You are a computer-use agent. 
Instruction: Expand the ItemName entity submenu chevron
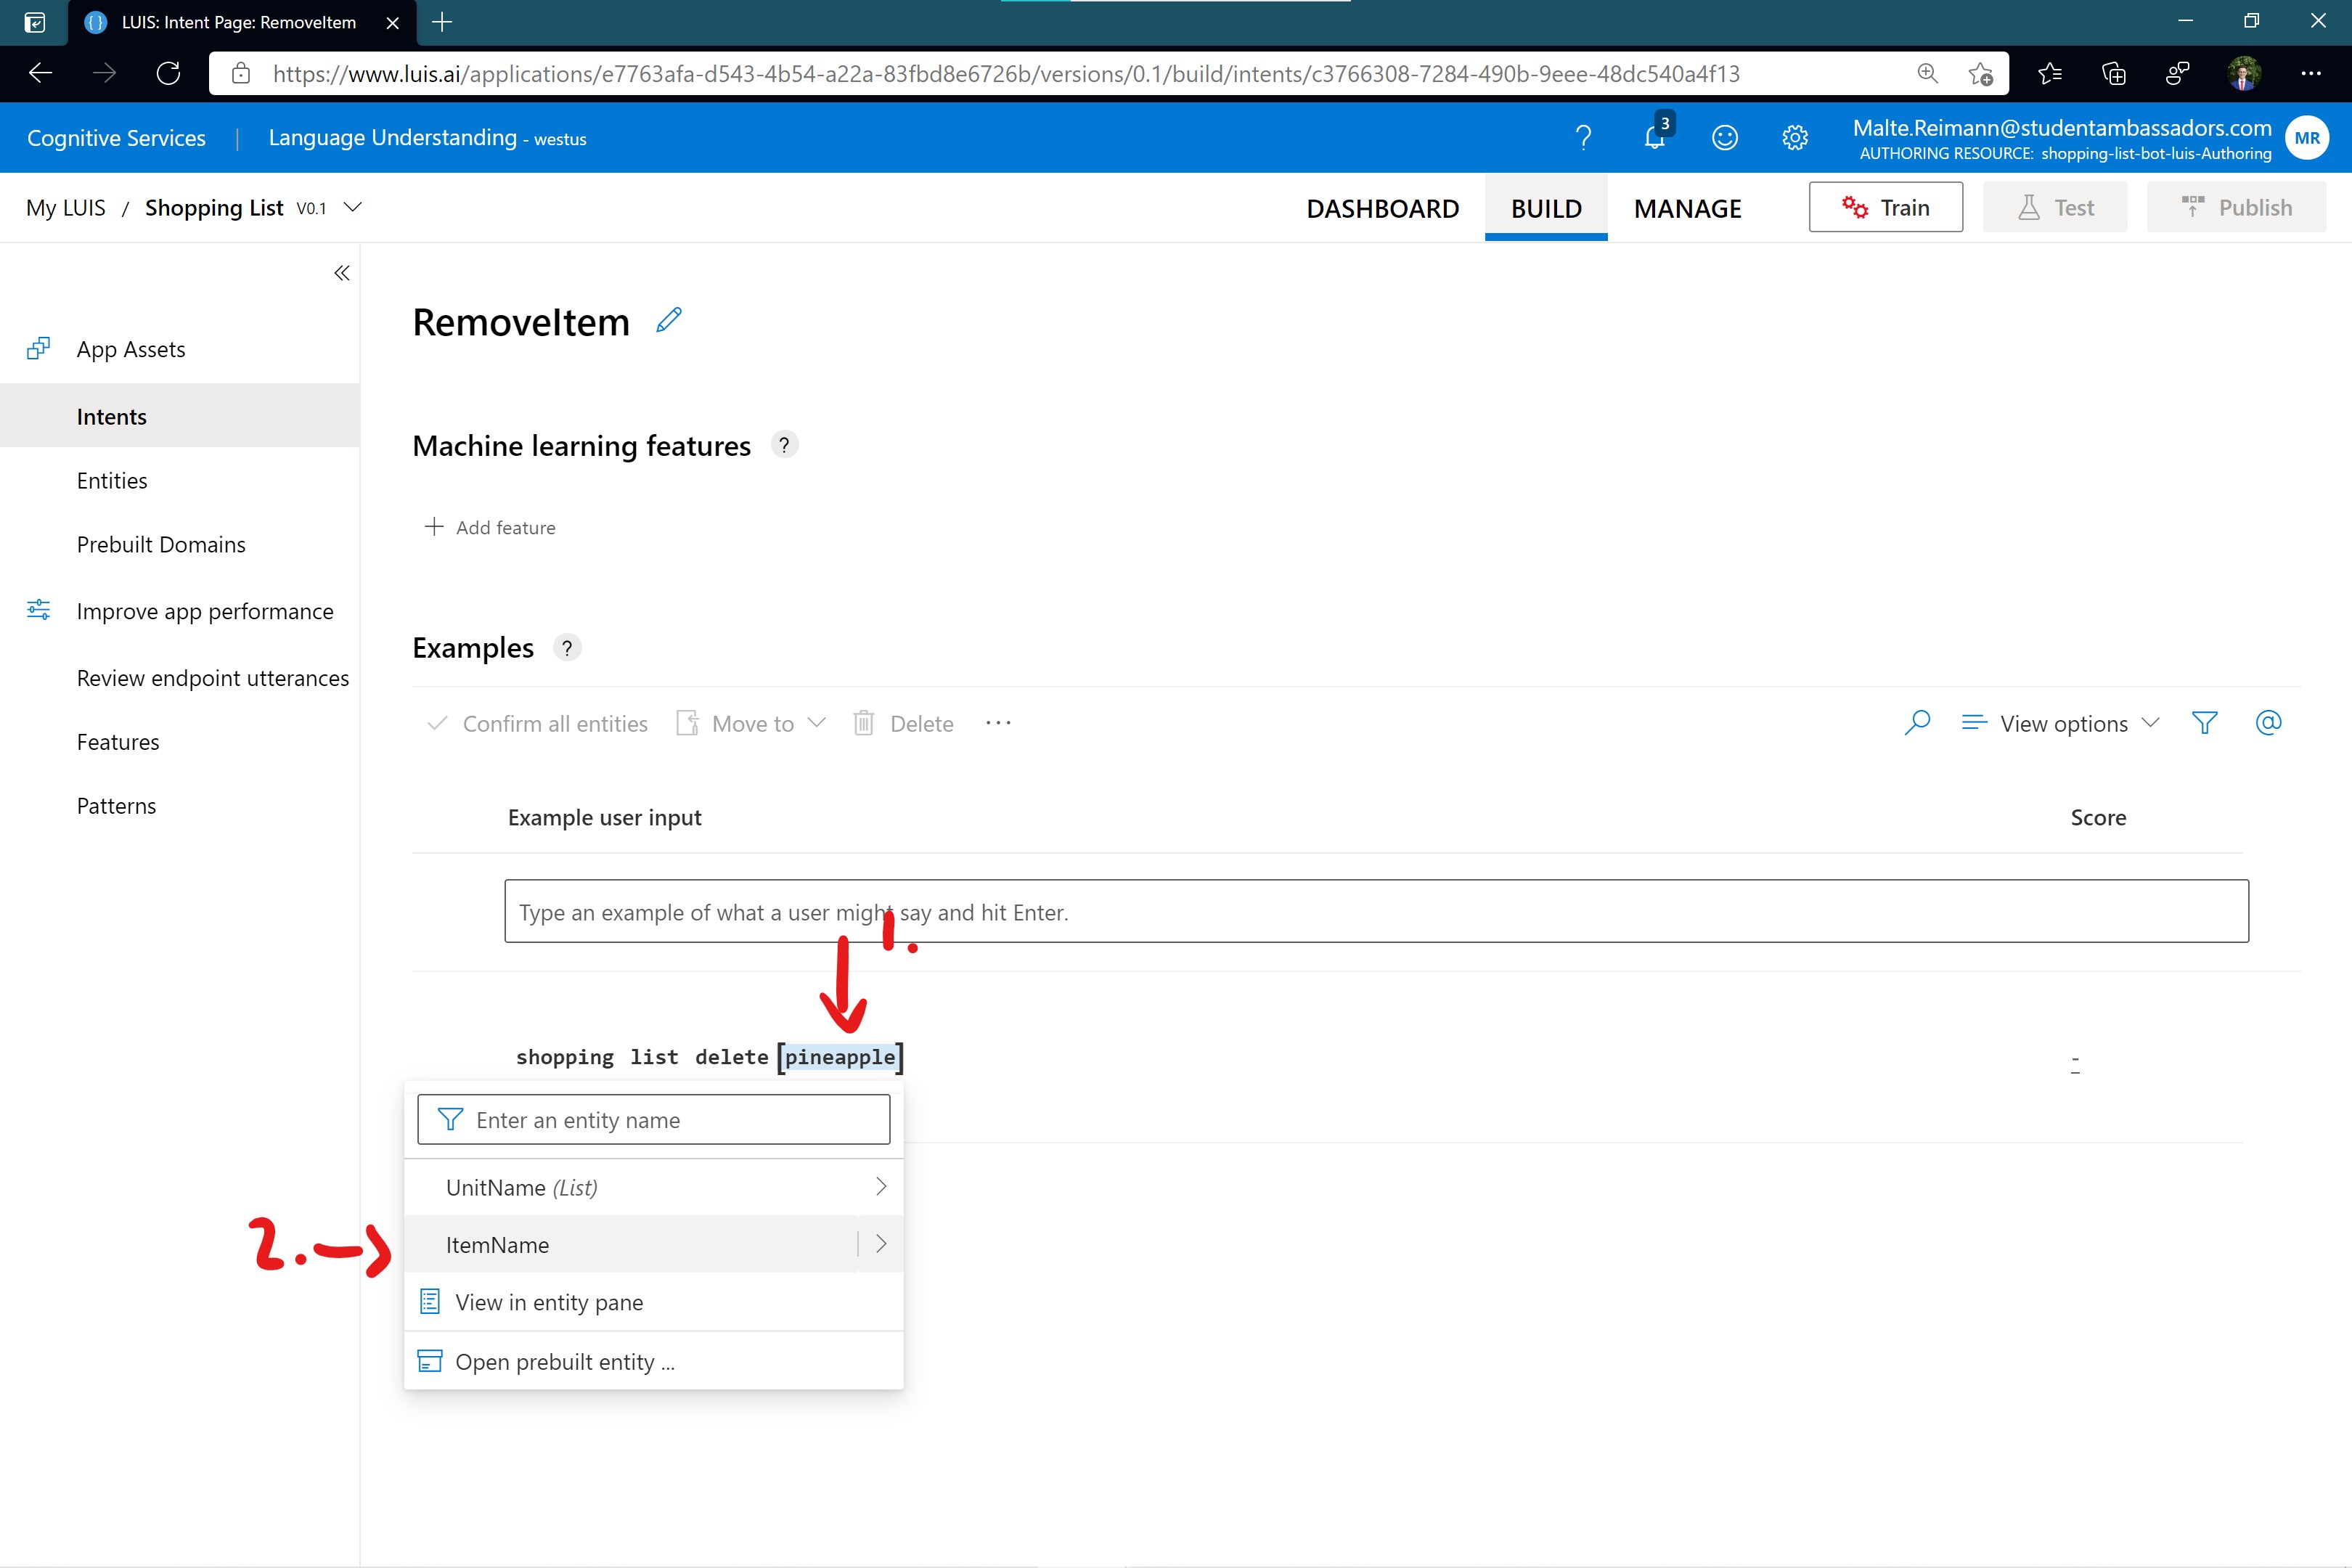click(880, 1244)
